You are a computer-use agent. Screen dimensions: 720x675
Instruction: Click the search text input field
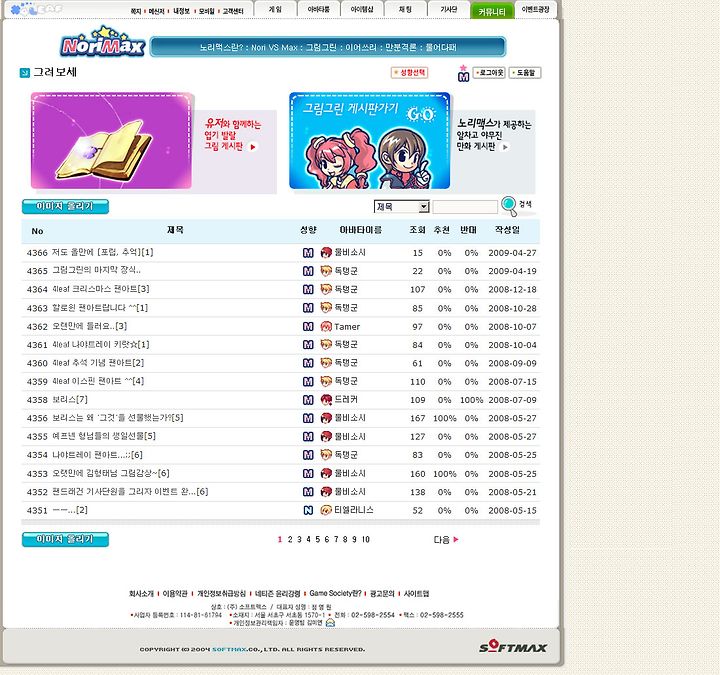click(x=465, y=207)
